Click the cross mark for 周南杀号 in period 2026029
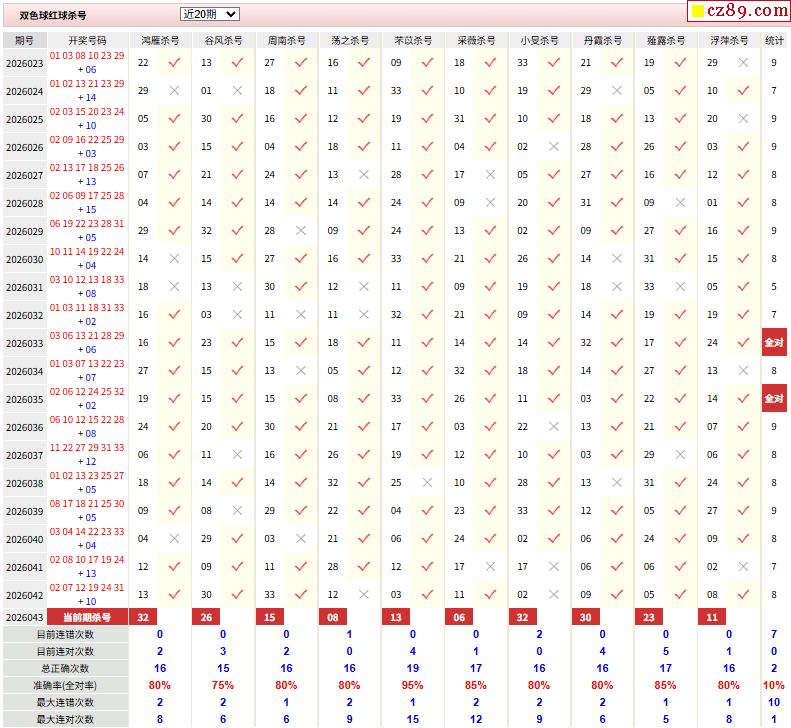Image resolution: width=791 pixels, height=728 pixels. pyautogui.click(x=301, y=231)
